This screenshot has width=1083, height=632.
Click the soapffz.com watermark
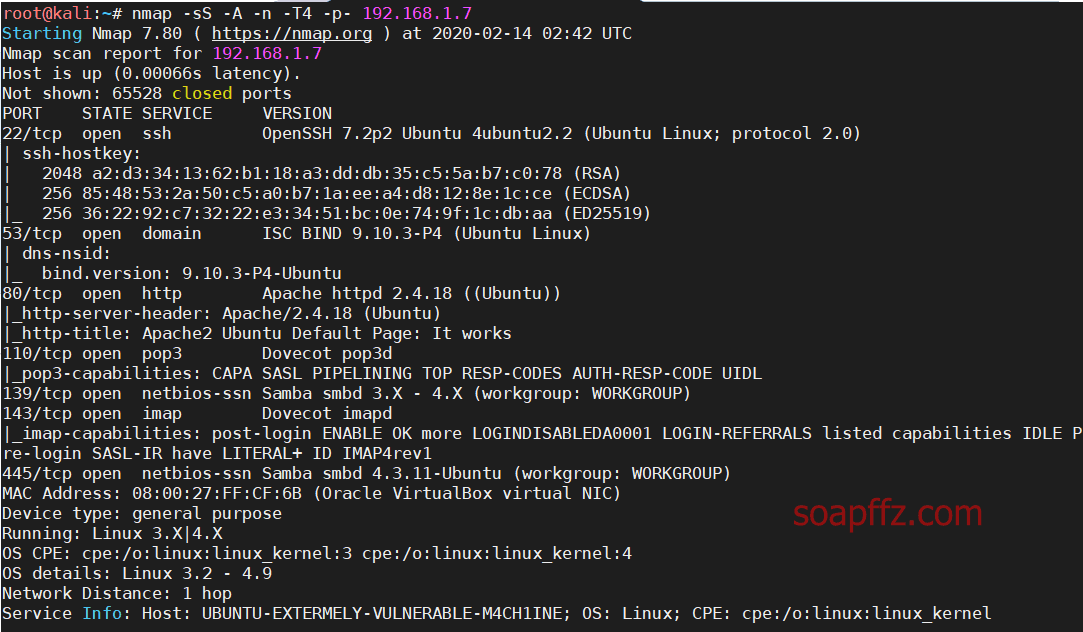point(888,513)
